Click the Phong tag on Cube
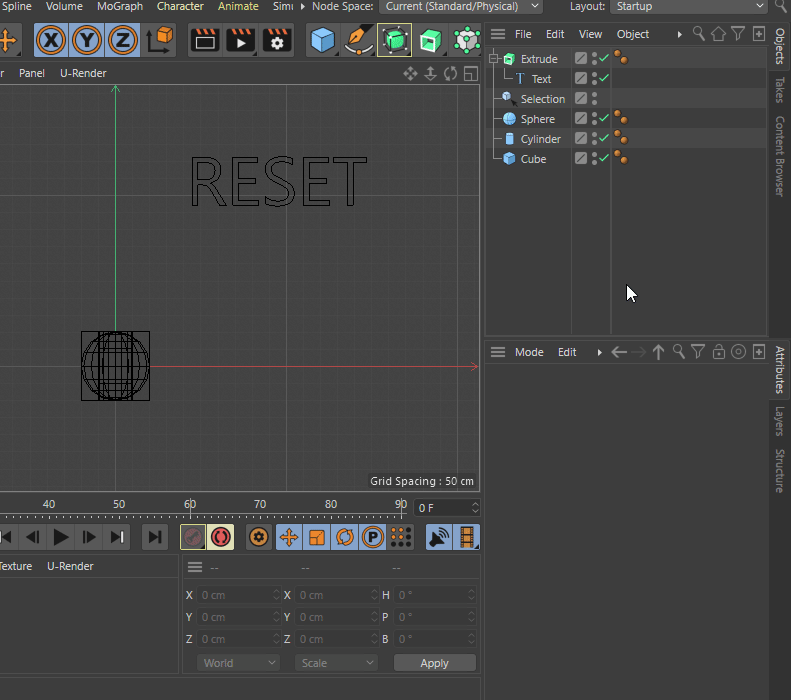 click(x=621, y=157)
